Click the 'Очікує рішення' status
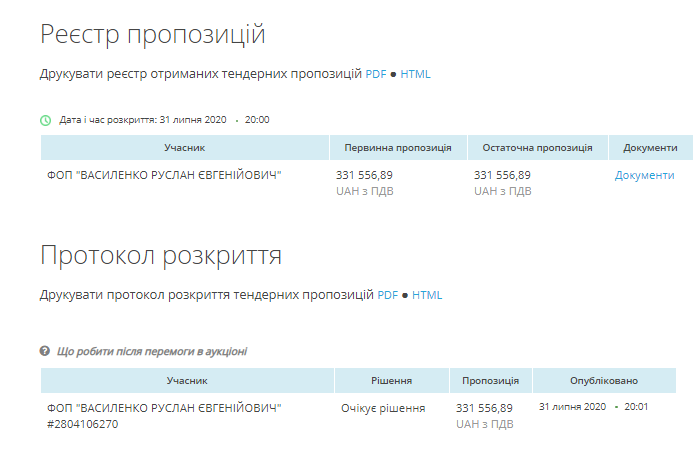This screenshot has height=467, width=698. (x=382, y=408)
